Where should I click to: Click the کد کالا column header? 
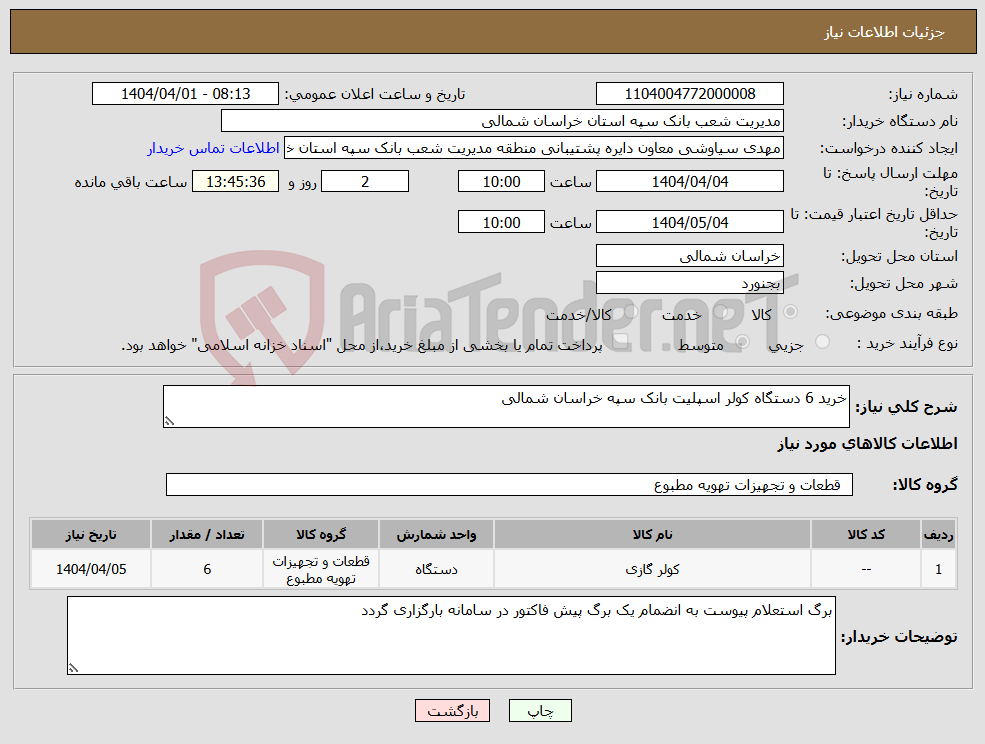click(x=866, y=535)
